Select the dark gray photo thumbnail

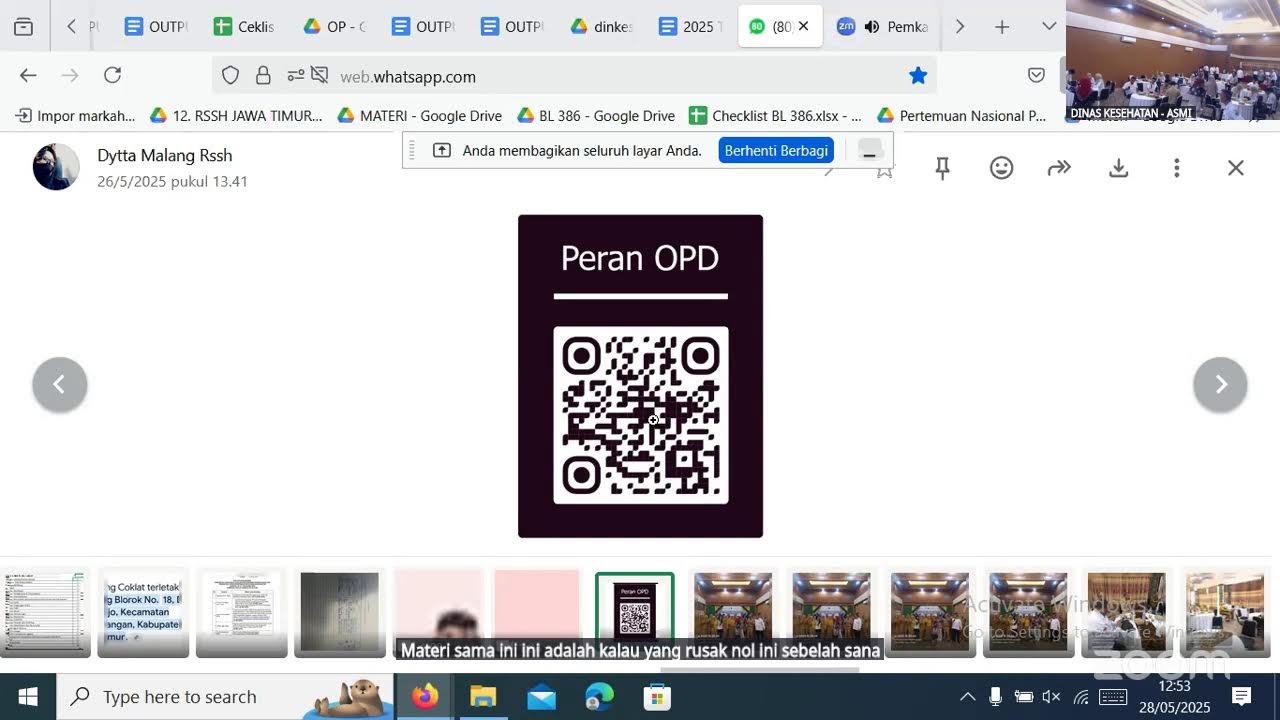coord(340,613)
